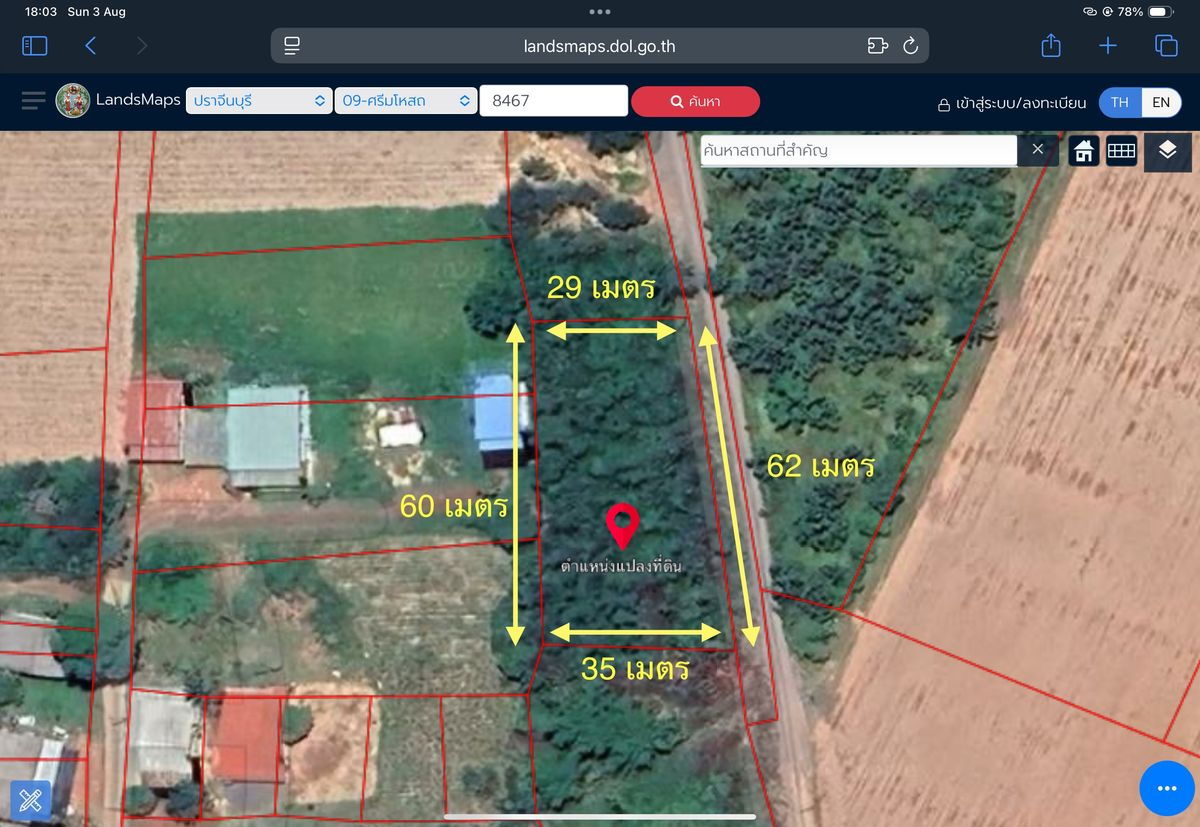The height and width of the screenshot is (827, 1200).
Task: Select the measurement tool icon
Action: tap(30, 799)
